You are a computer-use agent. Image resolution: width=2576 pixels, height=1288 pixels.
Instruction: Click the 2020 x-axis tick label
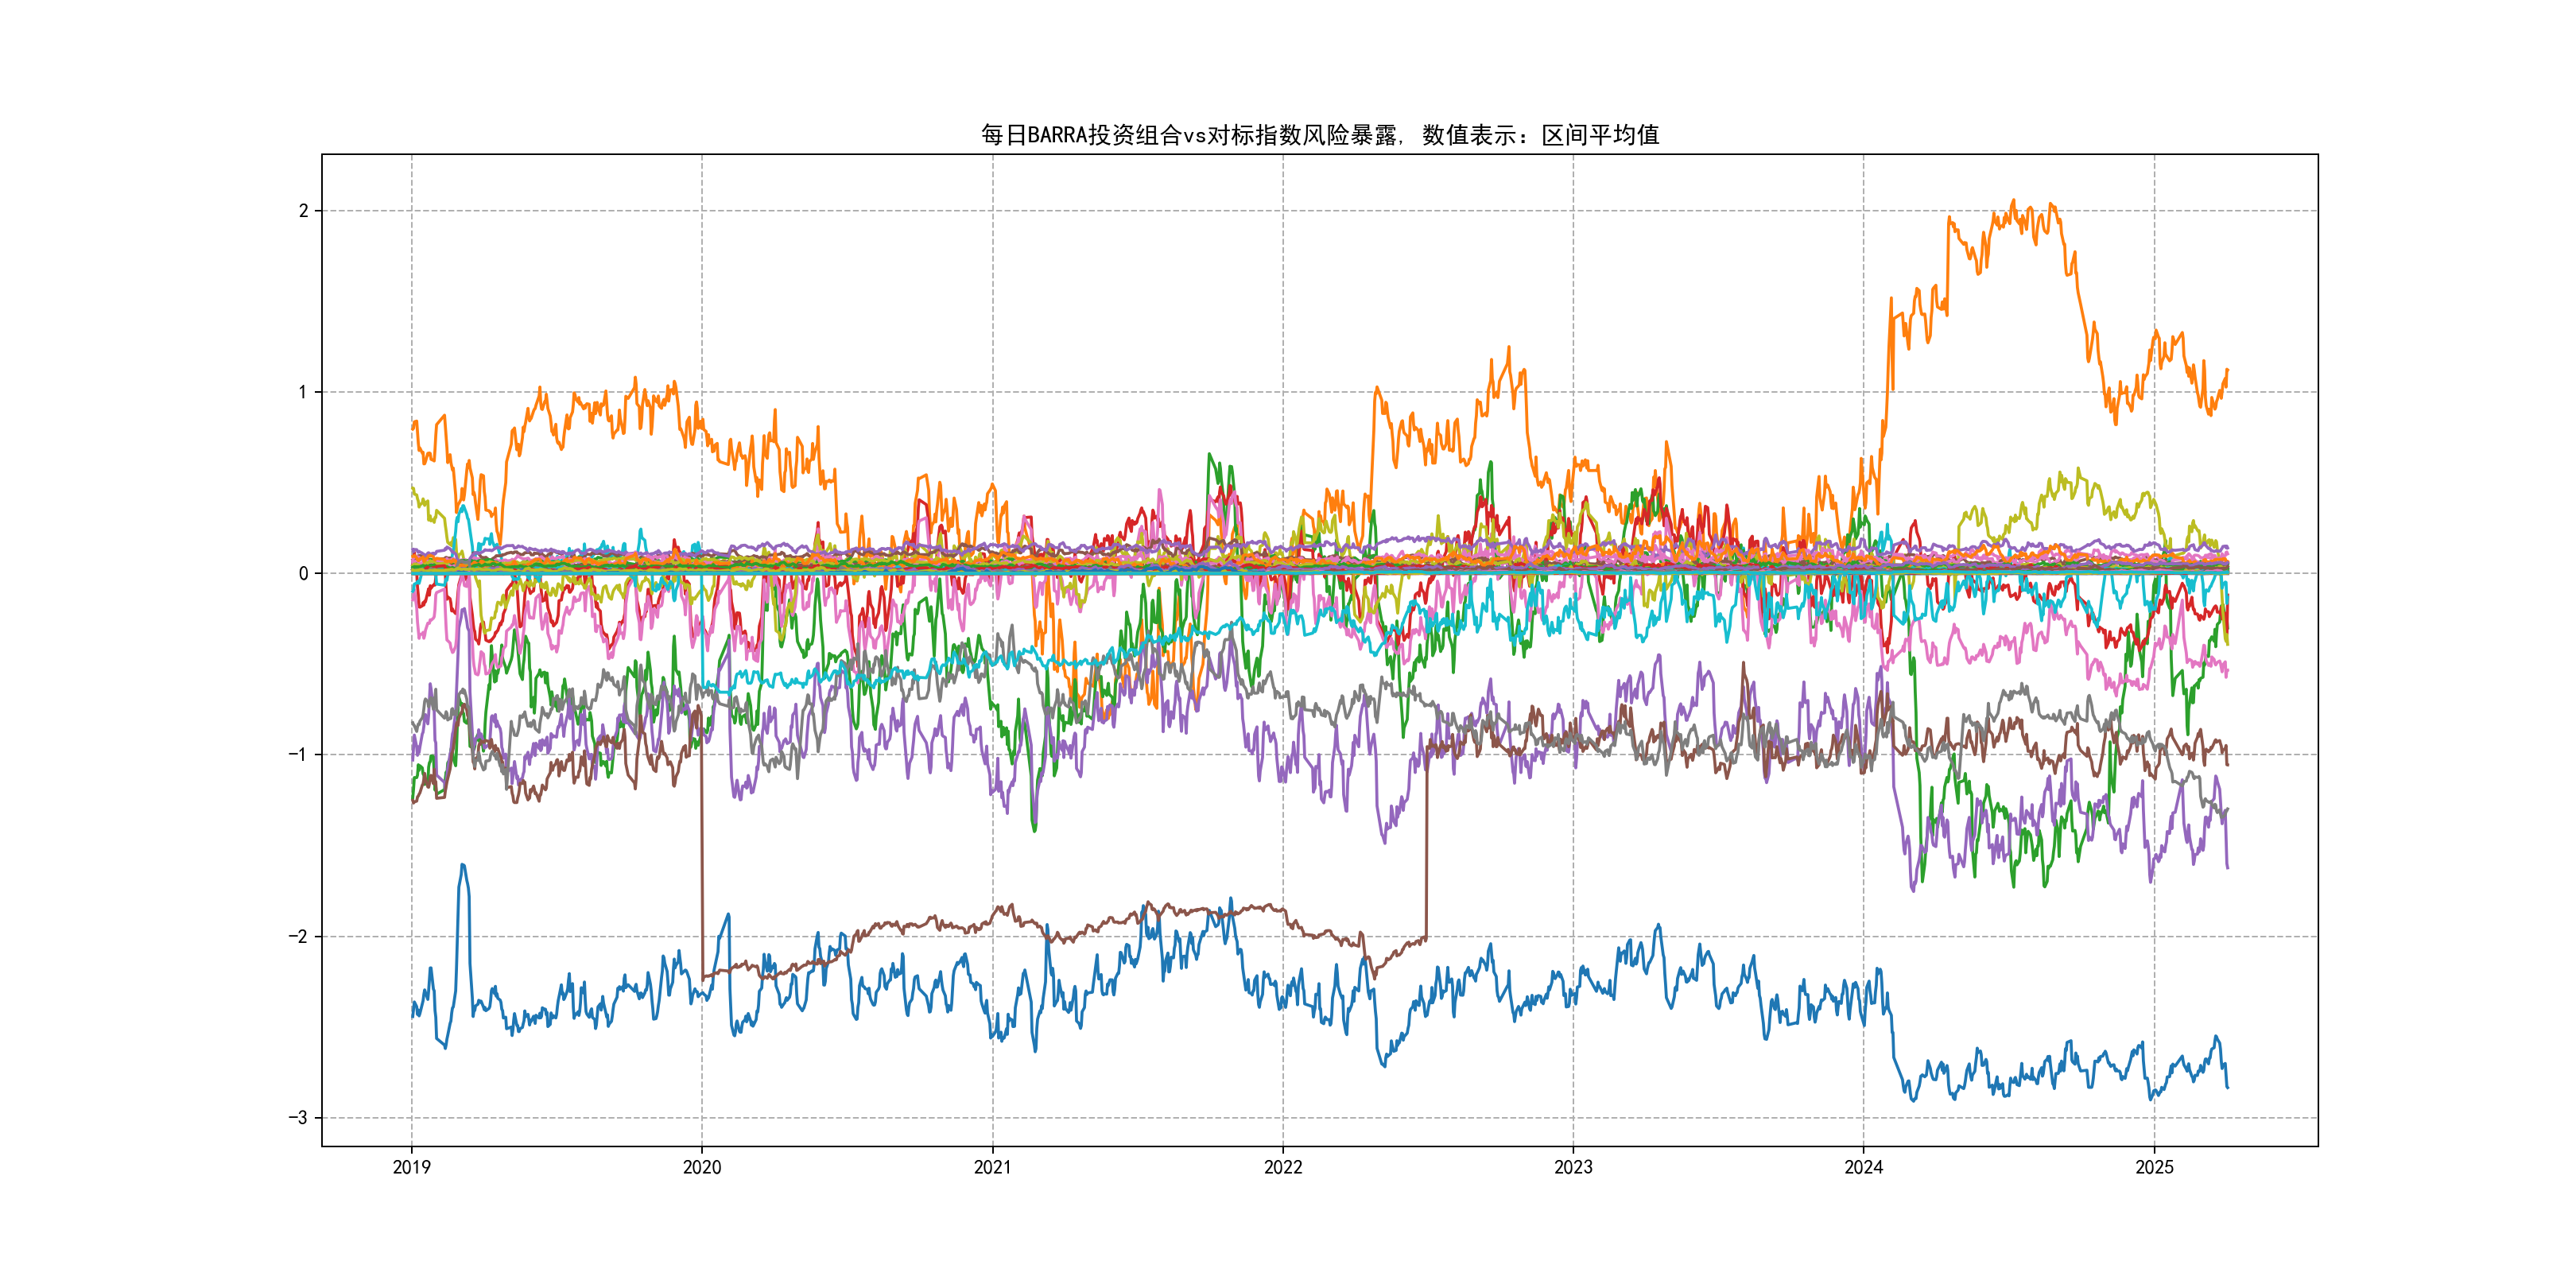coord(701,1167)
